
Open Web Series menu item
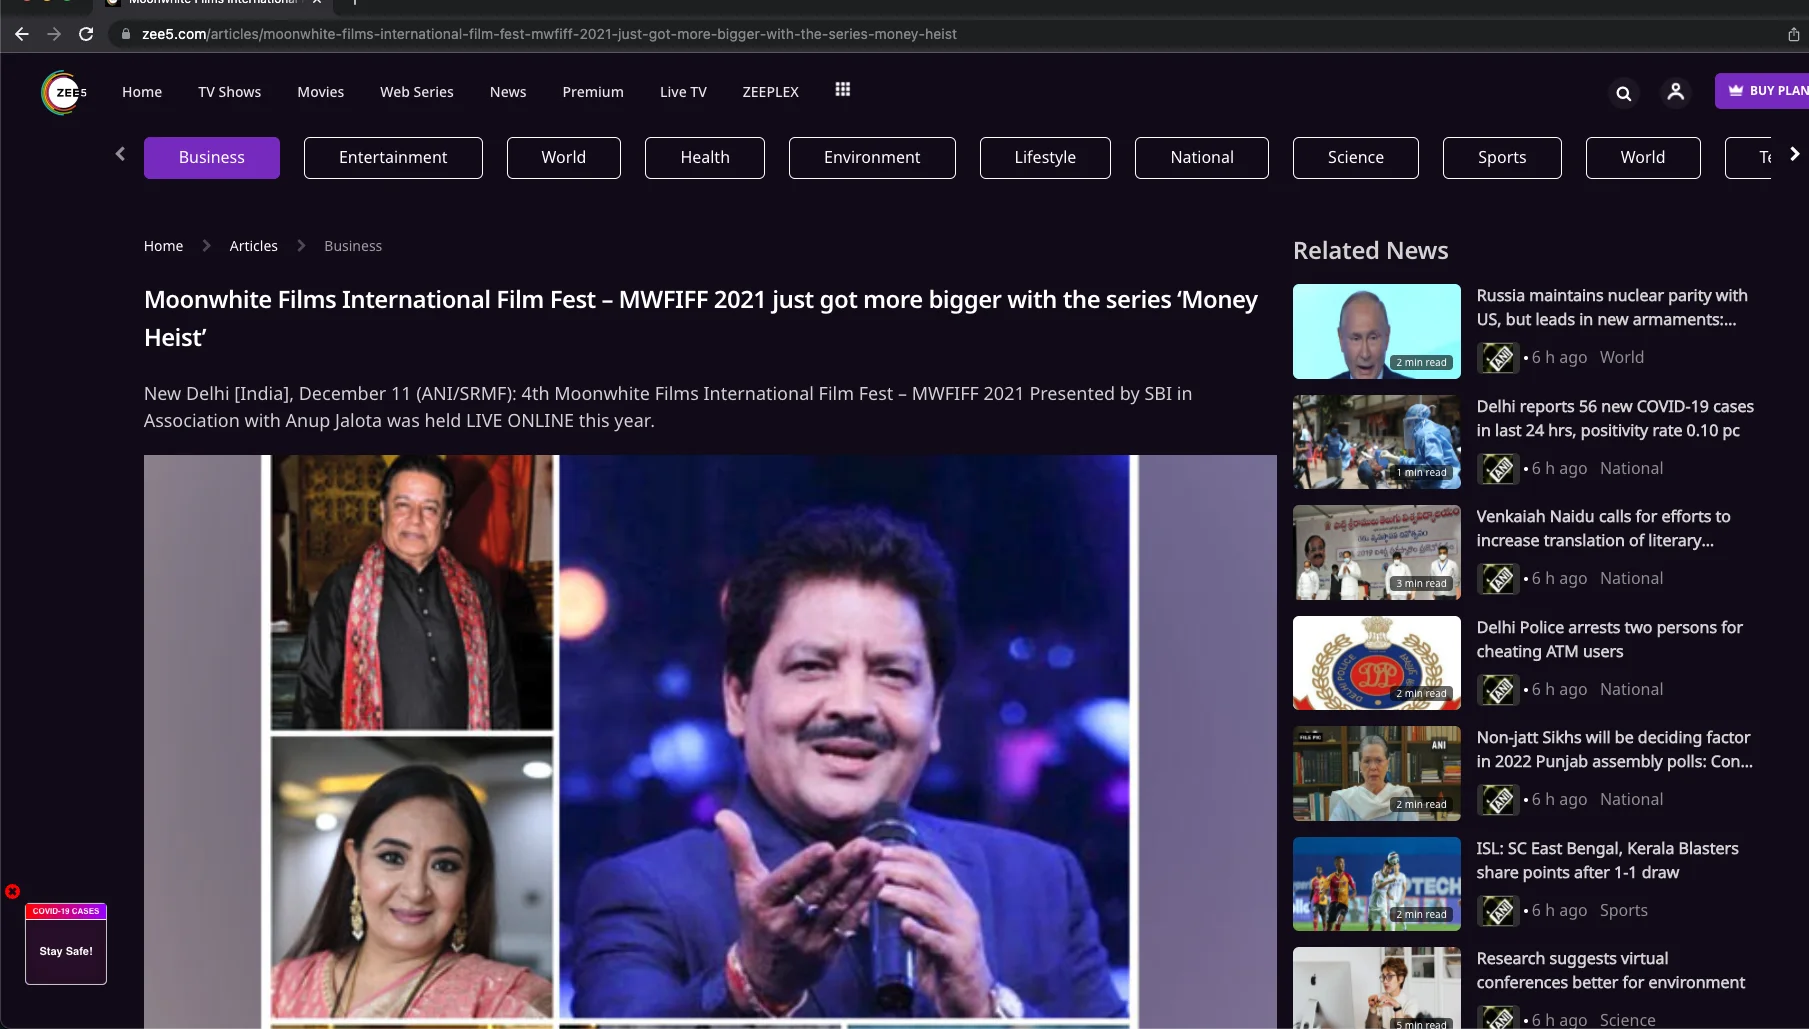click(x=416, y=92)
